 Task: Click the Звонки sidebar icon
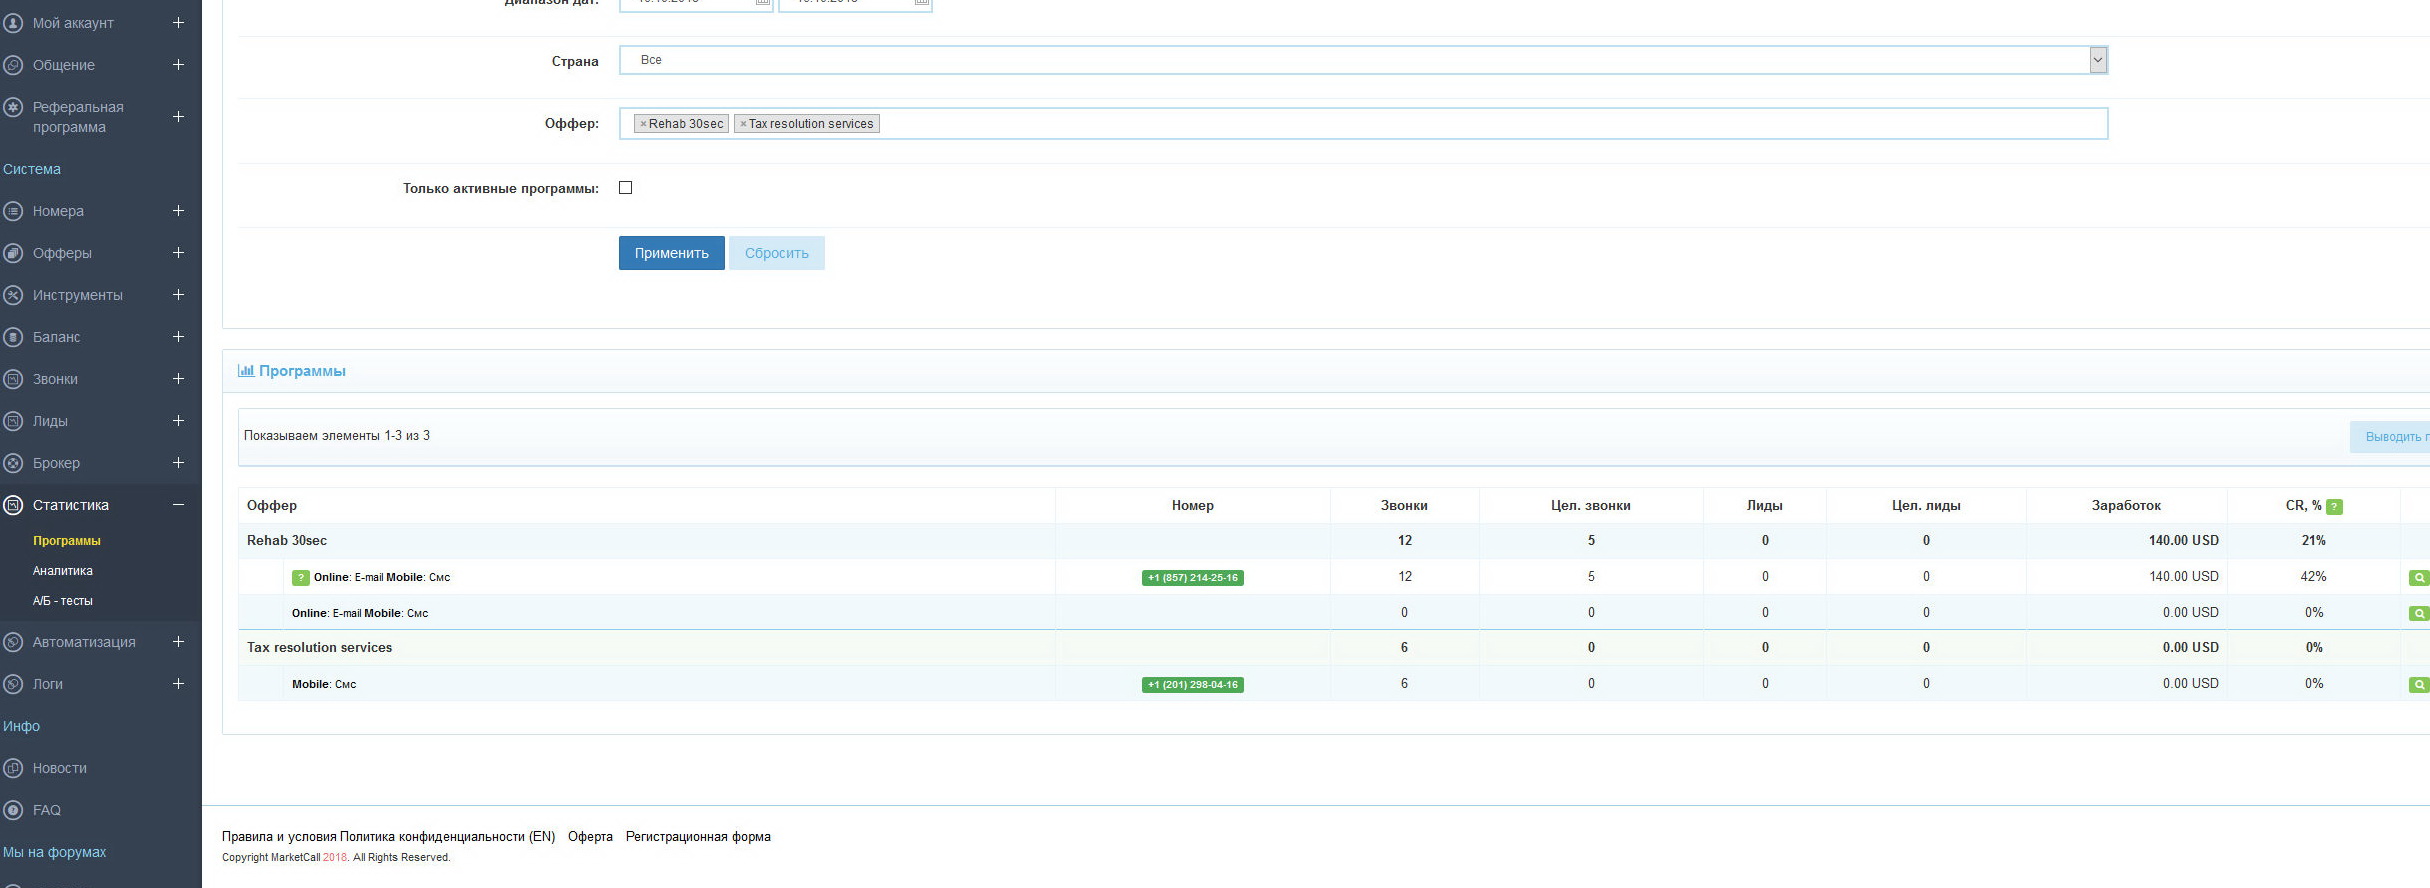[13, 379]
